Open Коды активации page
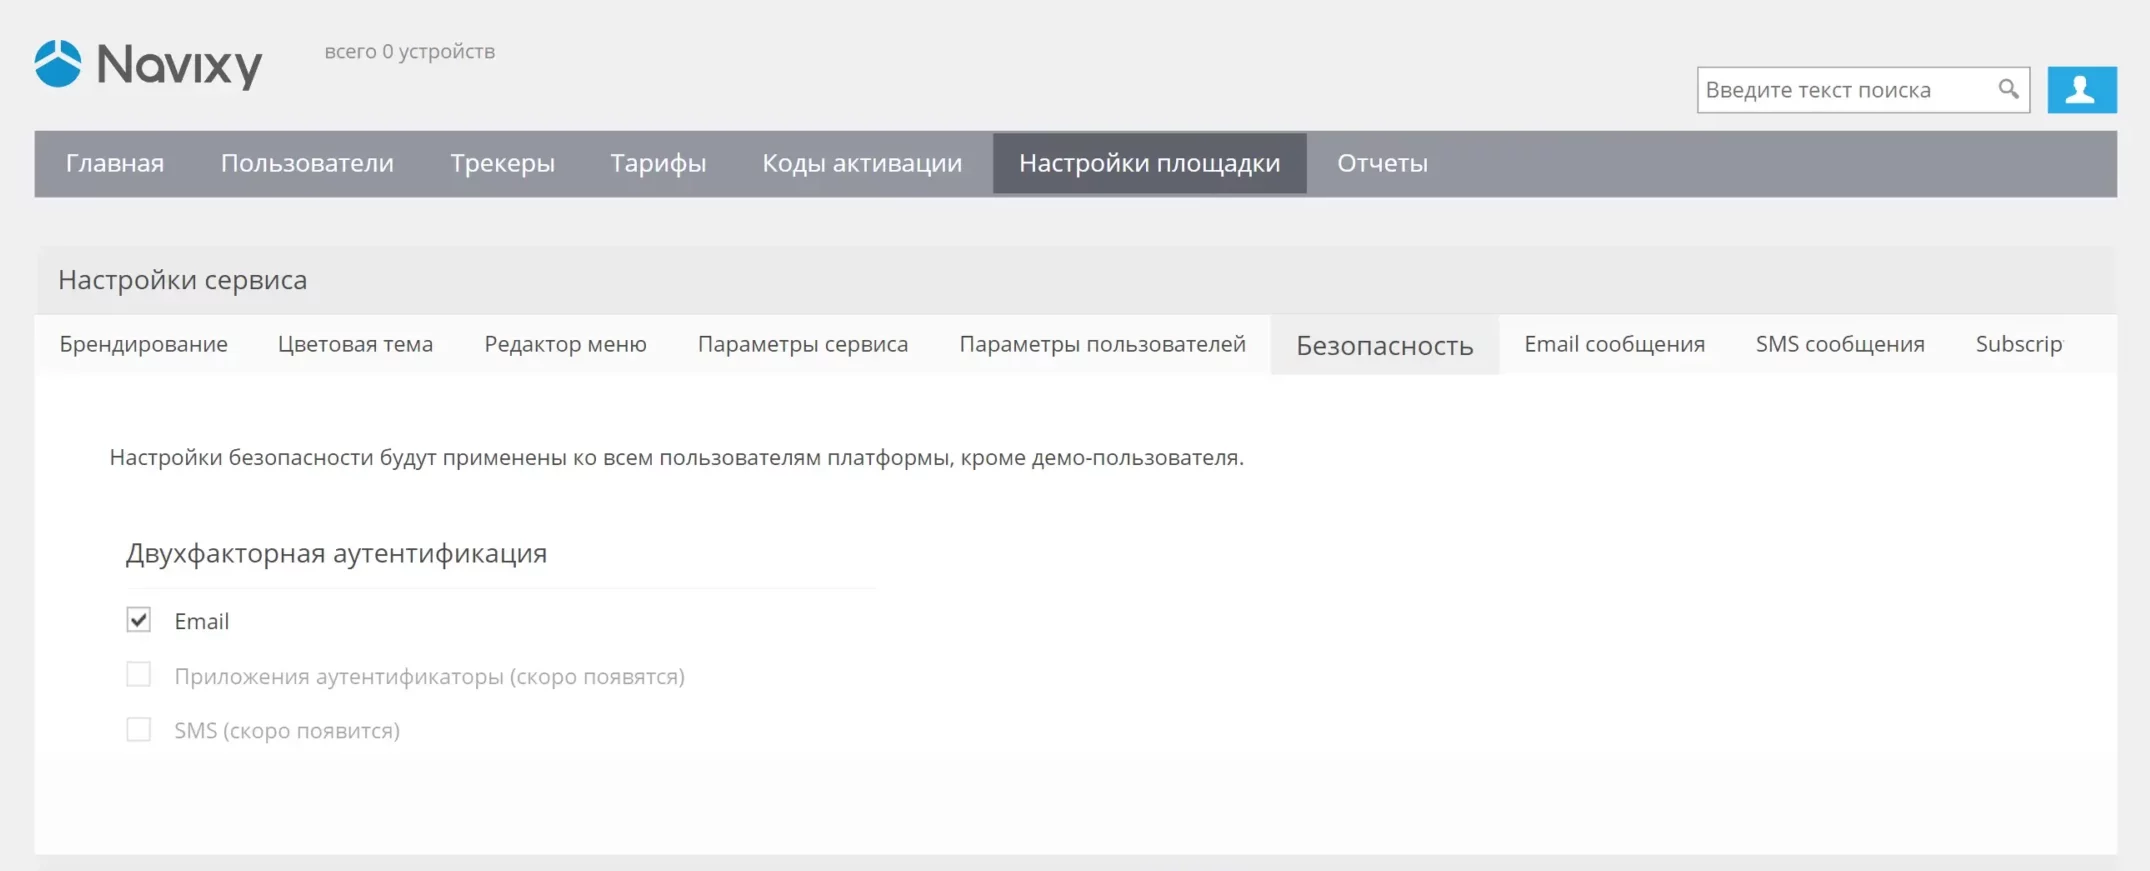Viewport: 2150px width, 871px height. pos(862,163)
